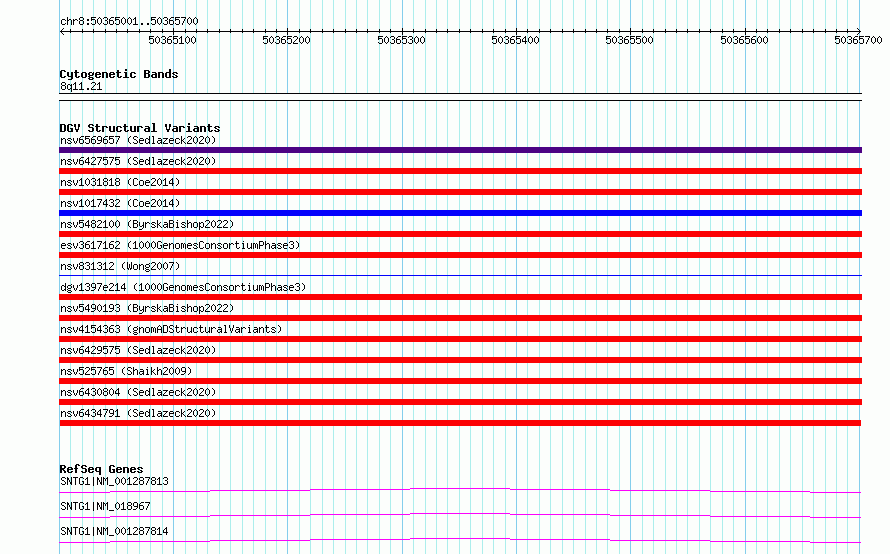Click the 8q11.21 cytogenetic band line
This screenshot has height=554, width=890.
(x=460, y=97)
